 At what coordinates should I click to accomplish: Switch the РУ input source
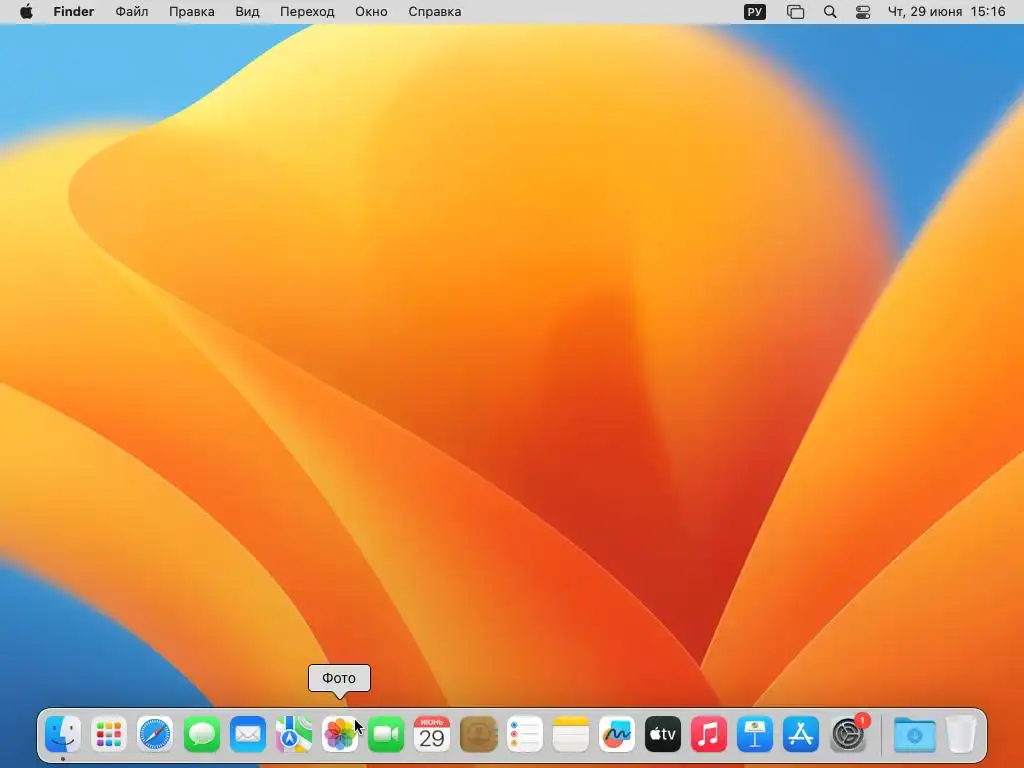pyautogui.click(x=754, y=12)
